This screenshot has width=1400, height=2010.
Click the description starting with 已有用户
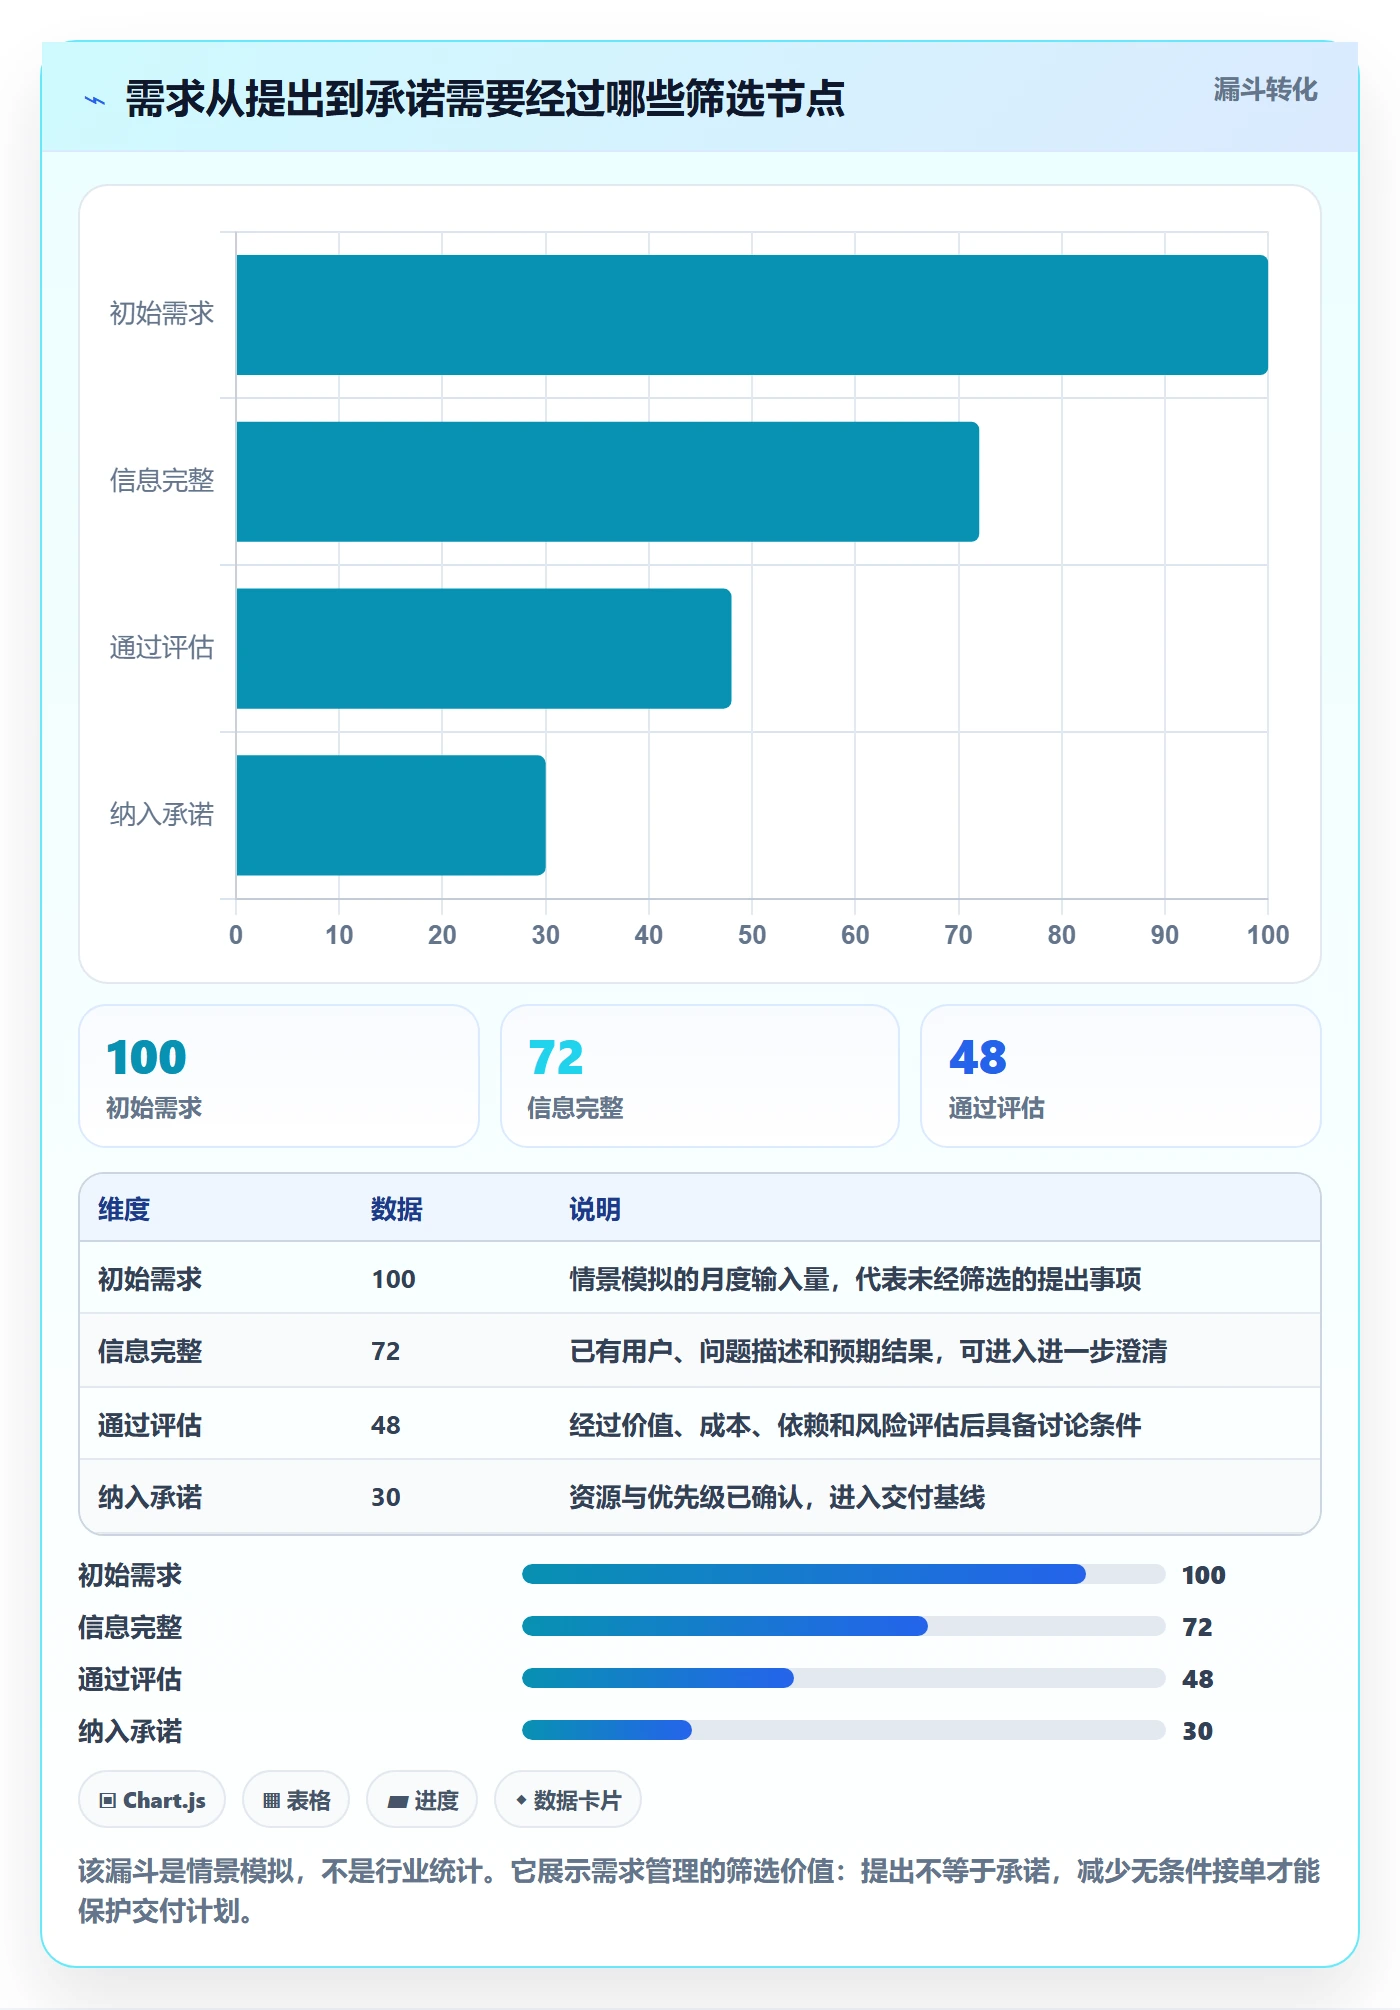pos(868,1351)
